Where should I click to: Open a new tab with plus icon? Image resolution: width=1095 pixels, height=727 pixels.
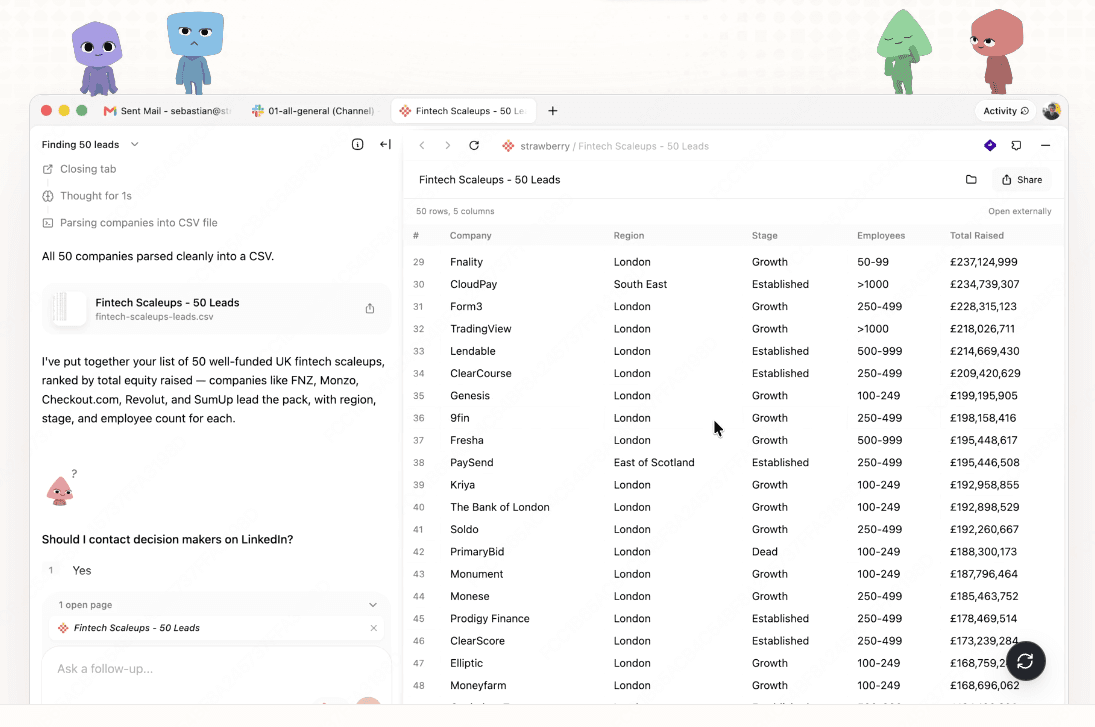tap(552, 110)
